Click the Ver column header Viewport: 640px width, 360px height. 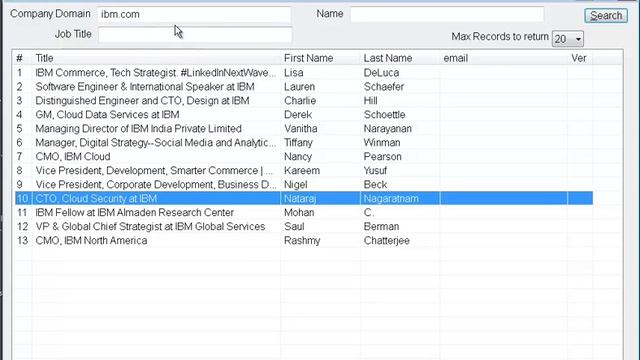(578, 58)
